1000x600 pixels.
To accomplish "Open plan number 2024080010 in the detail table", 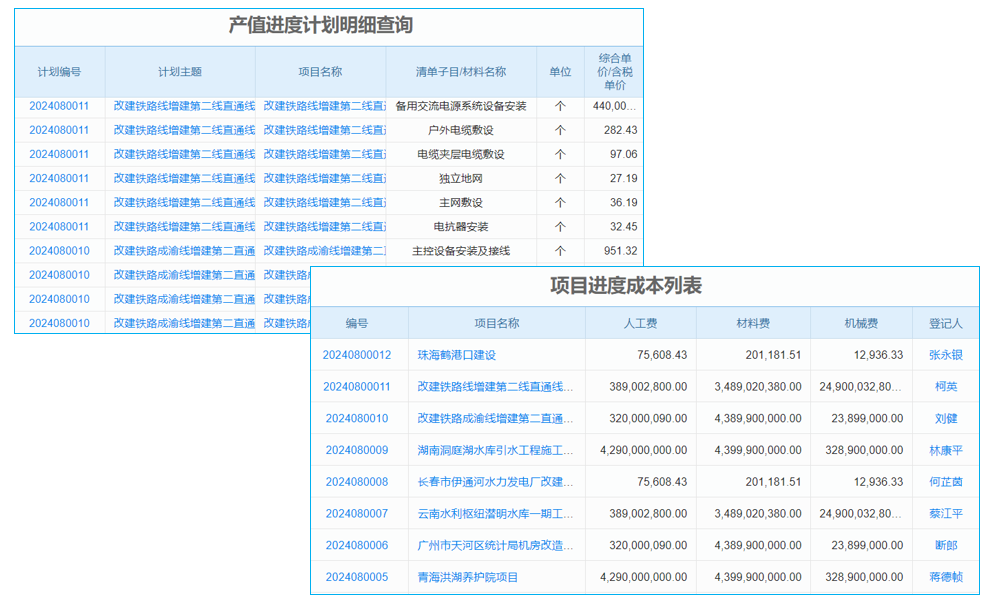I will [x=56, y=250].
